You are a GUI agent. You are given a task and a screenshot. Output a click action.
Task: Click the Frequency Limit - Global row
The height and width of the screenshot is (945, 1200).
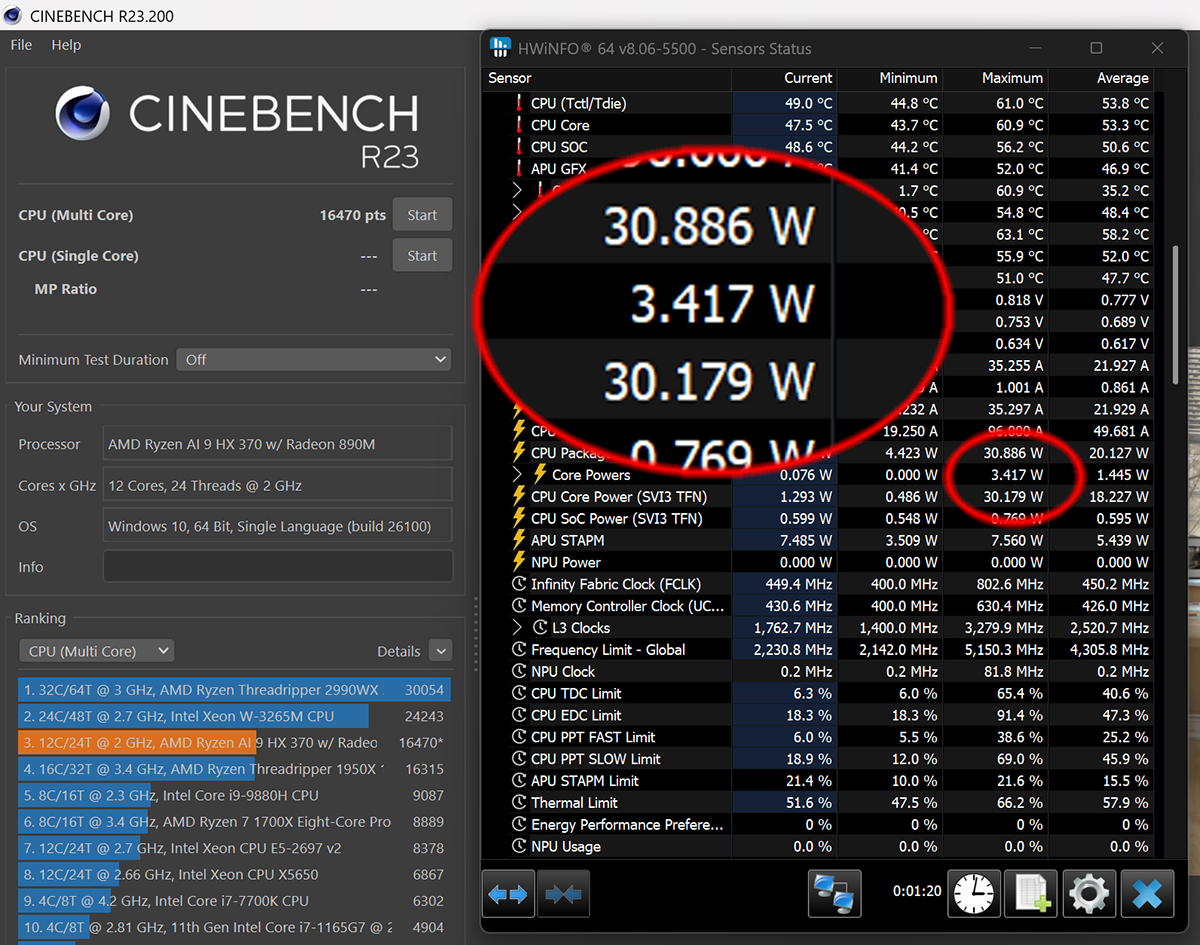click(x=818, y=649)
